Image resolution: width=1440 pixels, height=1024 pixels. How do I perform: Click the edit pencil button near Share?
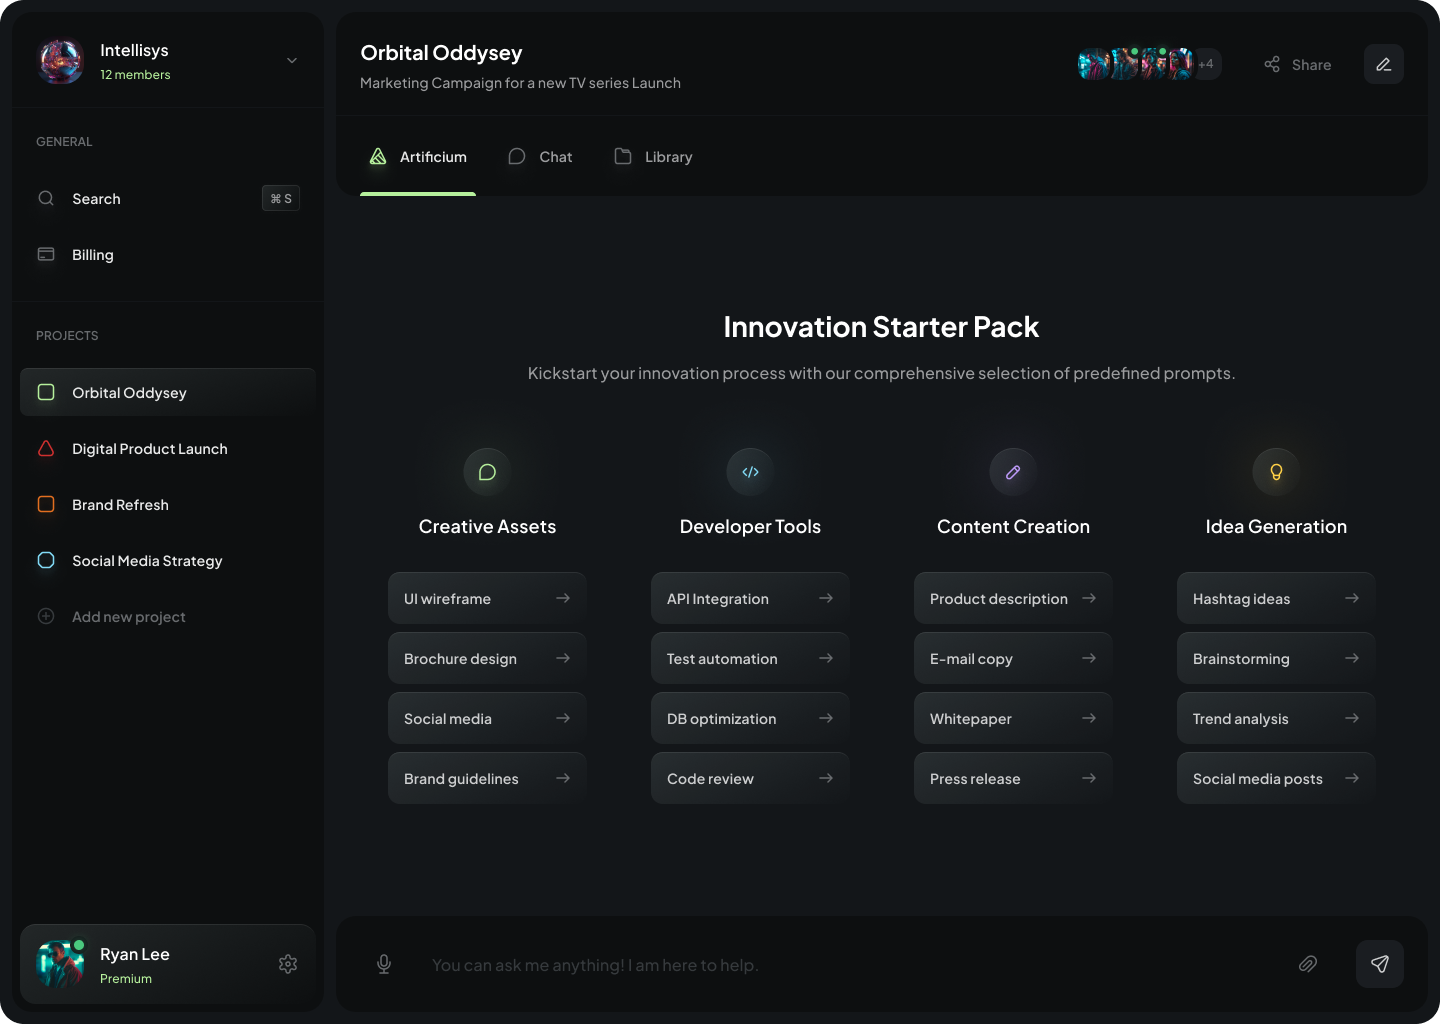(x=1383, y=63)
